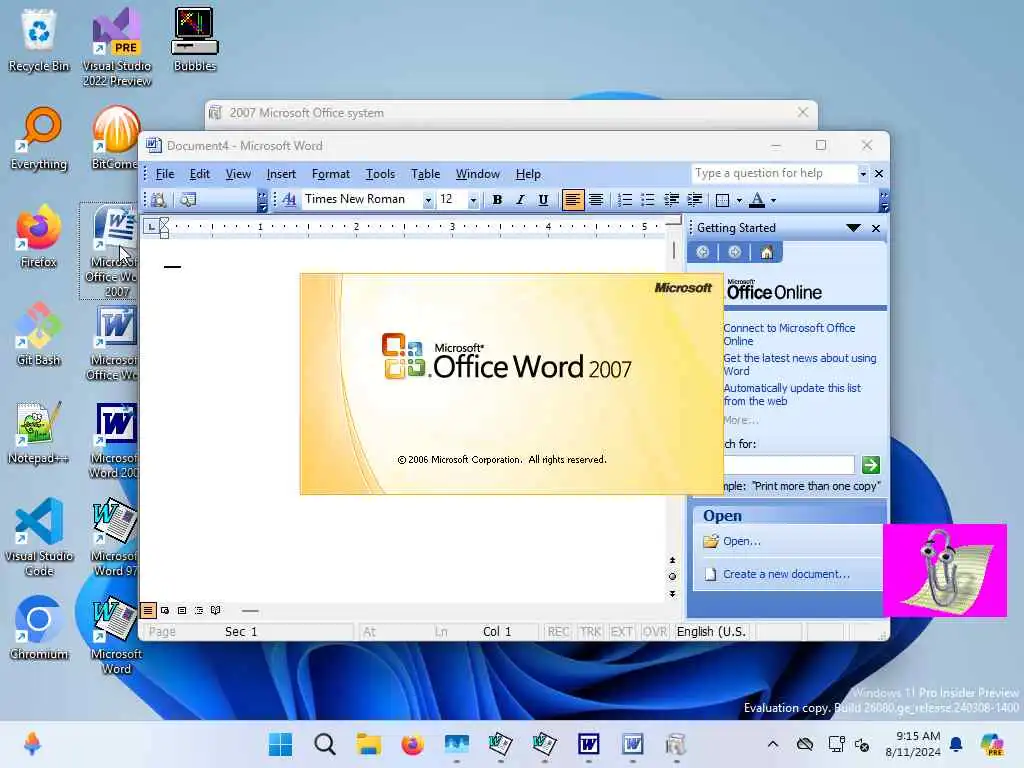The image size is (1024, 768).
Task: Click Automatically update this list link
Action: [792, 394]
